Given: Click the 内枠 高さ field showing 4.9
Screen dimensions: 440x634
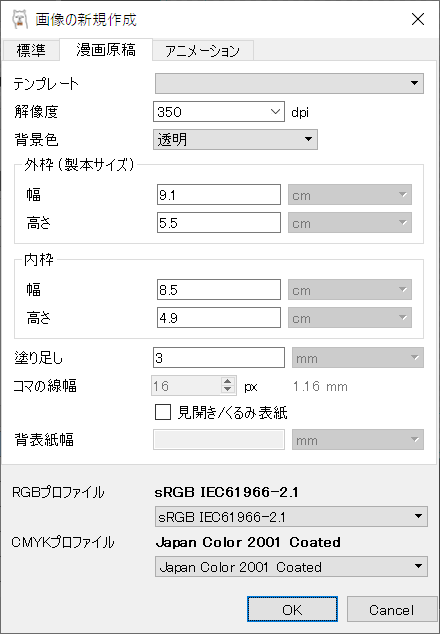Looking at the screenshot, I should click(219, 318).
